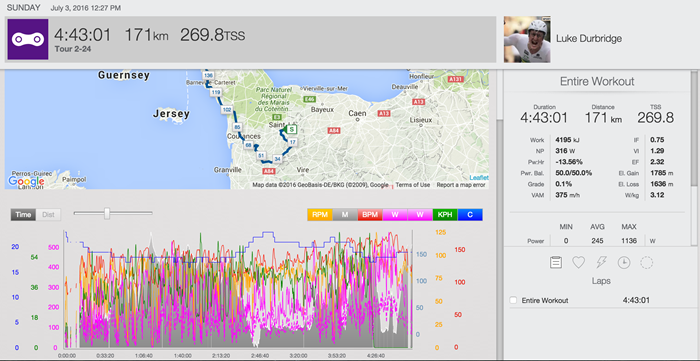Open the Leaflet attribution link

[479, 178]
